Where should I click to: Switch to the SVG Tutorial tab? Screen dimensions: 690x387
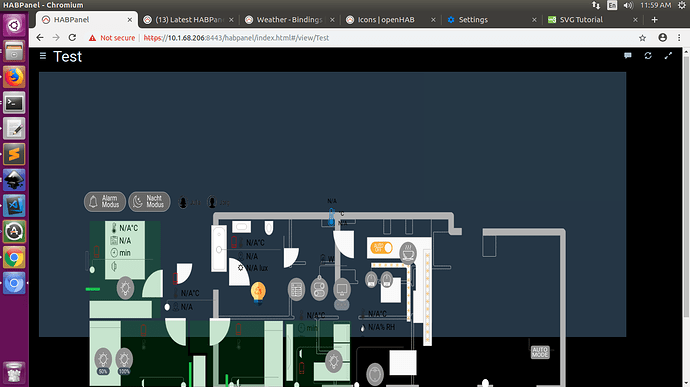[592, 20]
